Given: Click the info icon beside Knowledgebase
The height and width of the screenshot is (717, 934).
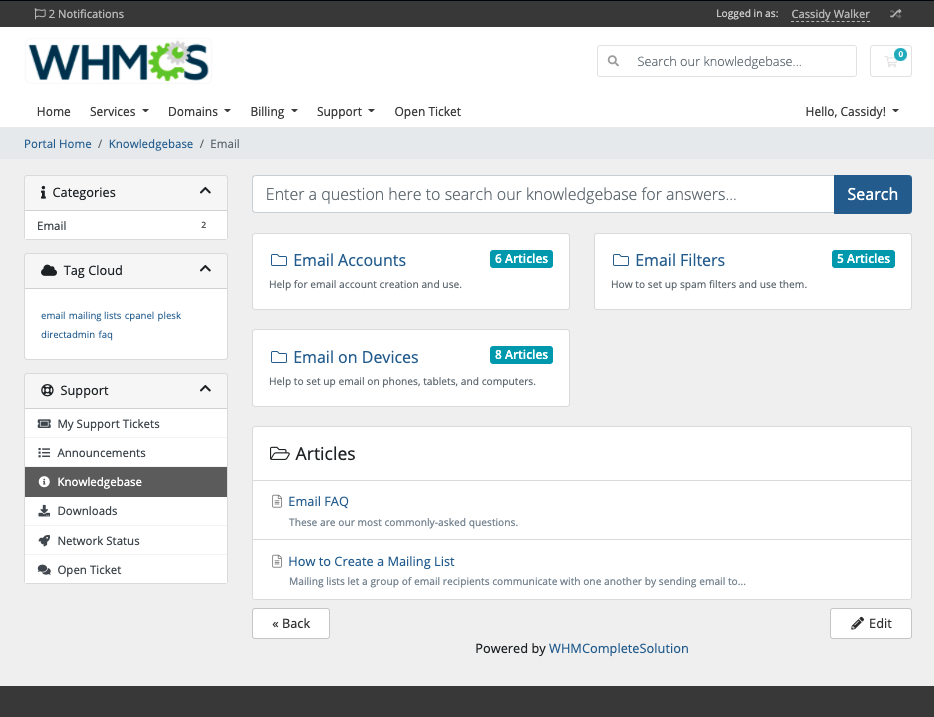Looking at the screenshot, I should click(44, 482).
